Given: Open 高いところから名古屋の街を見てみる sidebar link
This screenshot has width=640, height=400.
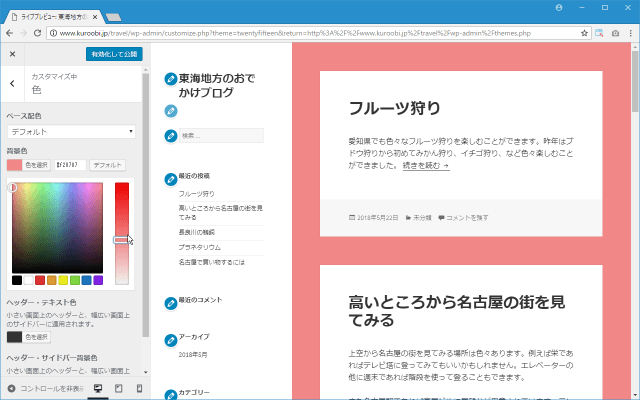Looking at the screenshot, I should pyautogui.click(x=220, y=213).
